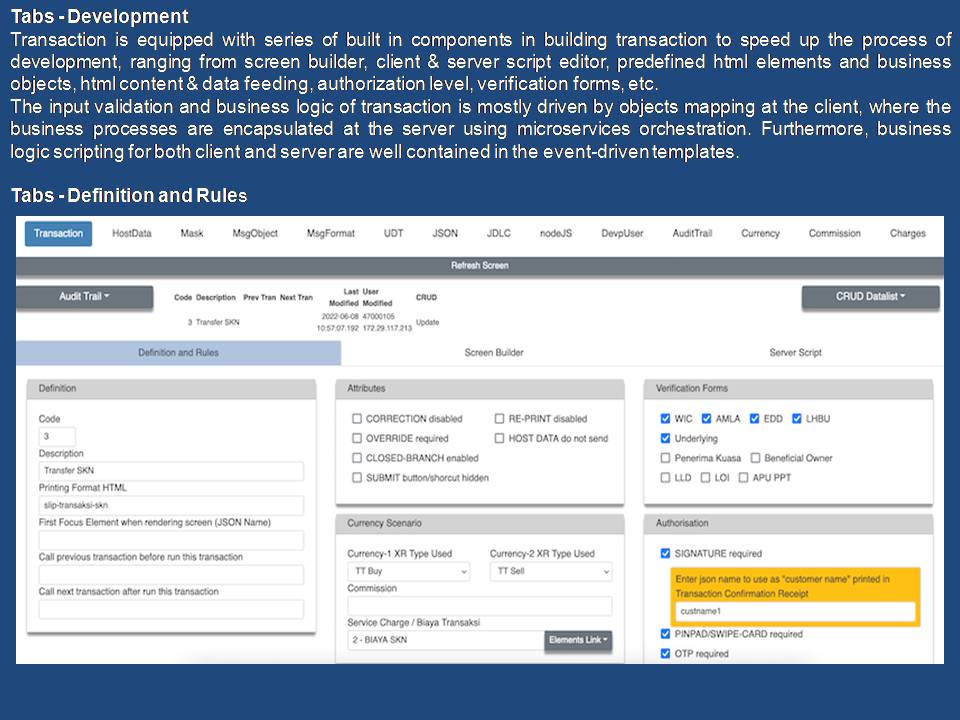Toggle SIGNATURE required checkbox
The height and width of the screenshot is (720, 960).
coord(666,554)
